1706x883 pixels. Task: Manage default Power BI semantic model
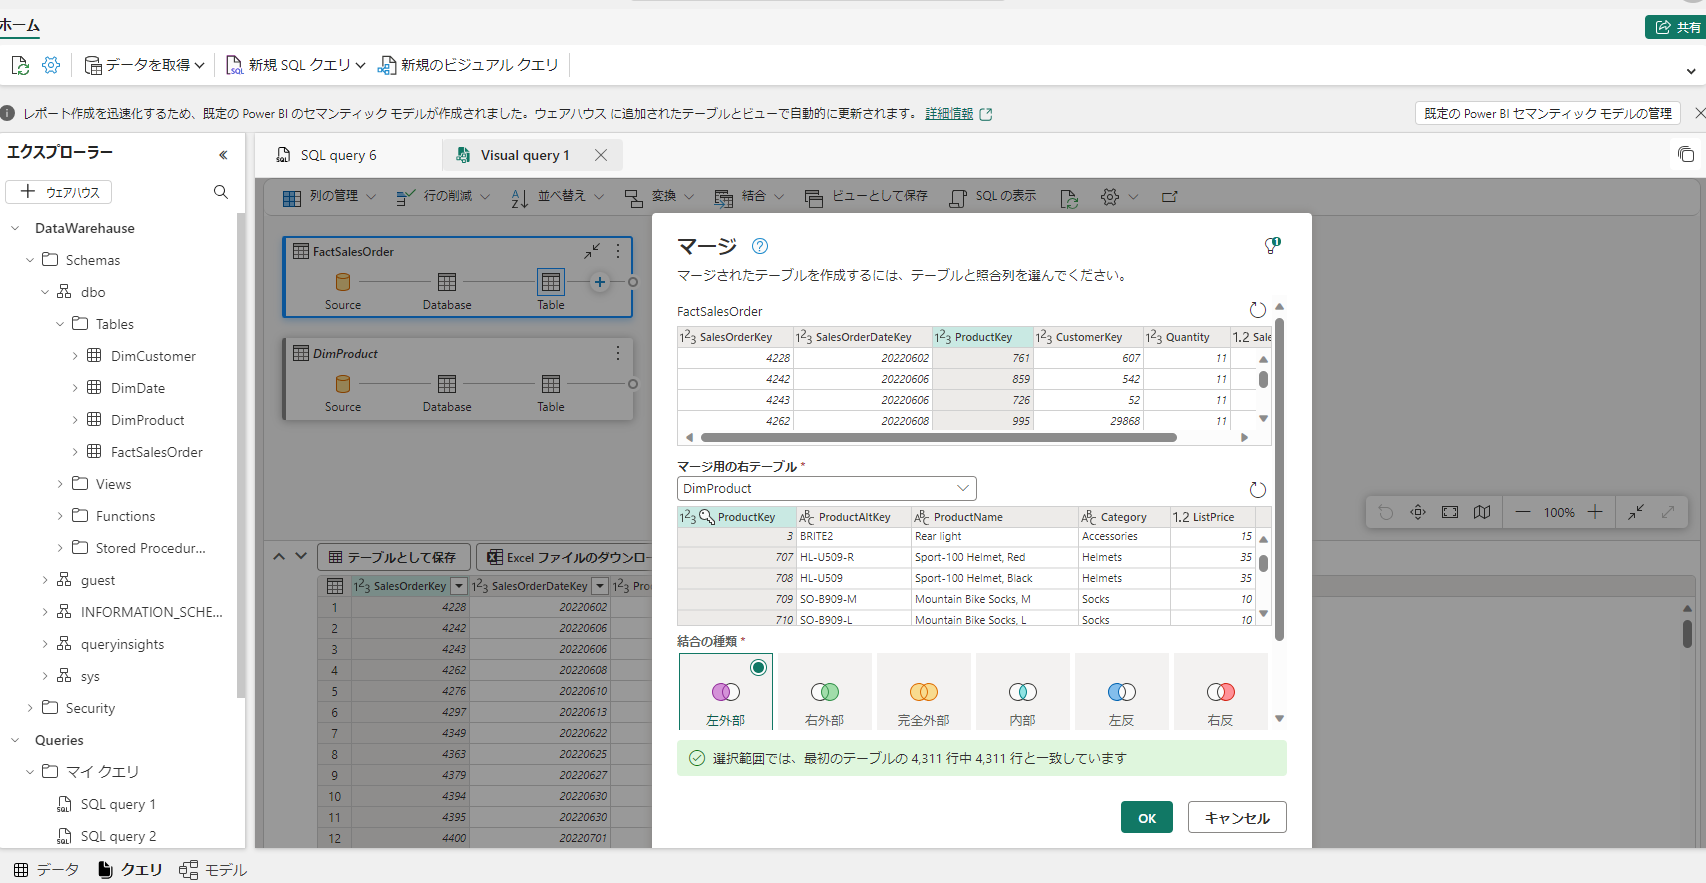(1547, 114)
